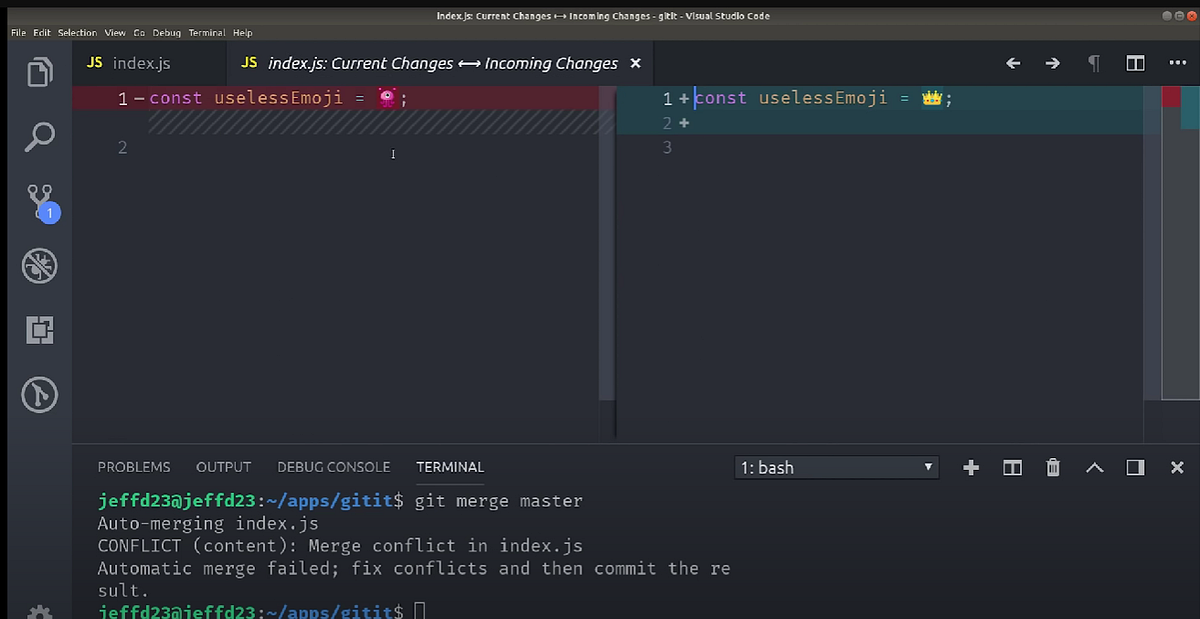Open the Debug view

click(39, 265)
